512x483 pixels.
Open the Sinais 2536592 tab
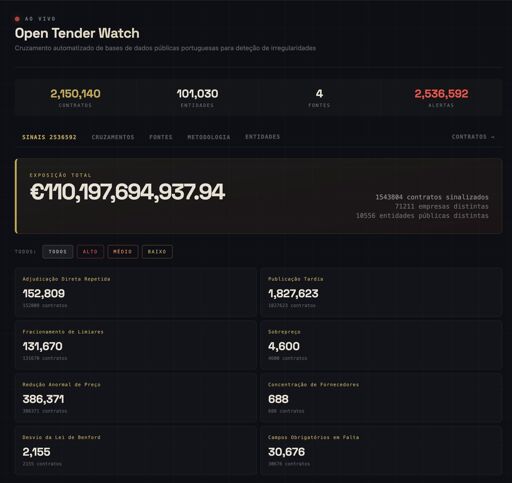point(49,137)
